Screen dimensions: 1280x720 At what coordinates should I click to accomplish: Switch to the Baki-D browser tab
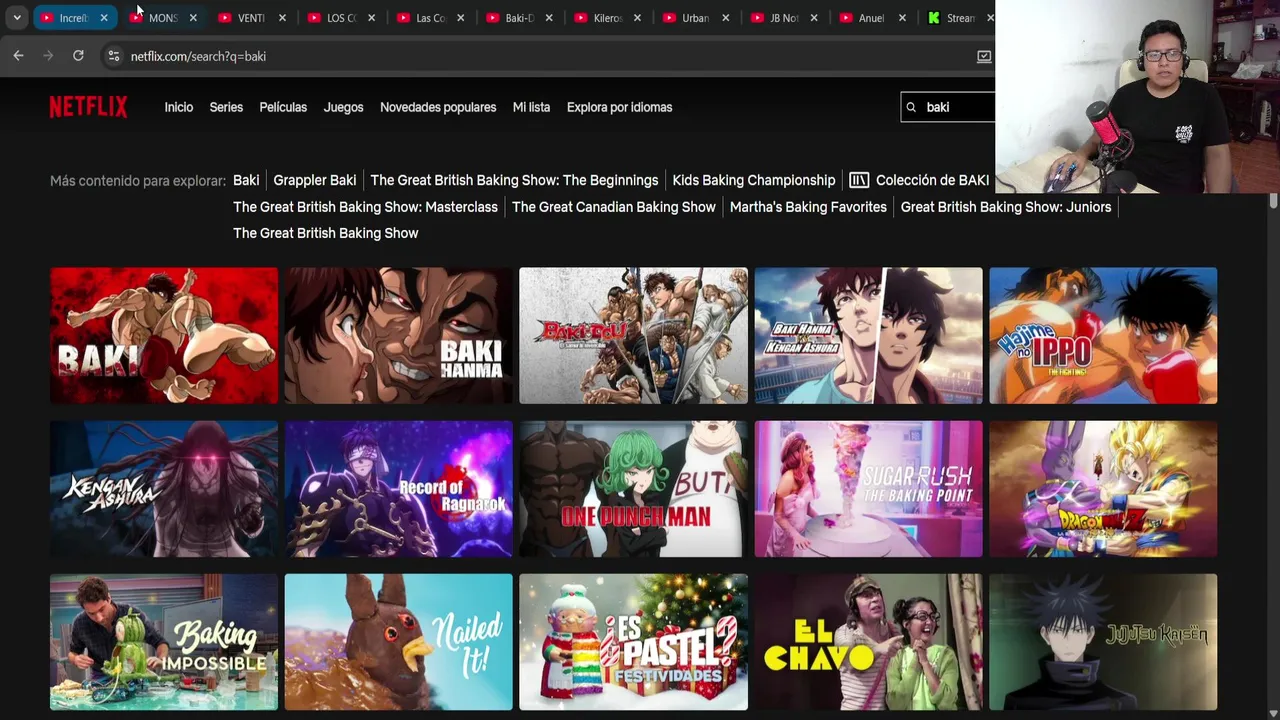pyautogui.click(x=518, y=18)
